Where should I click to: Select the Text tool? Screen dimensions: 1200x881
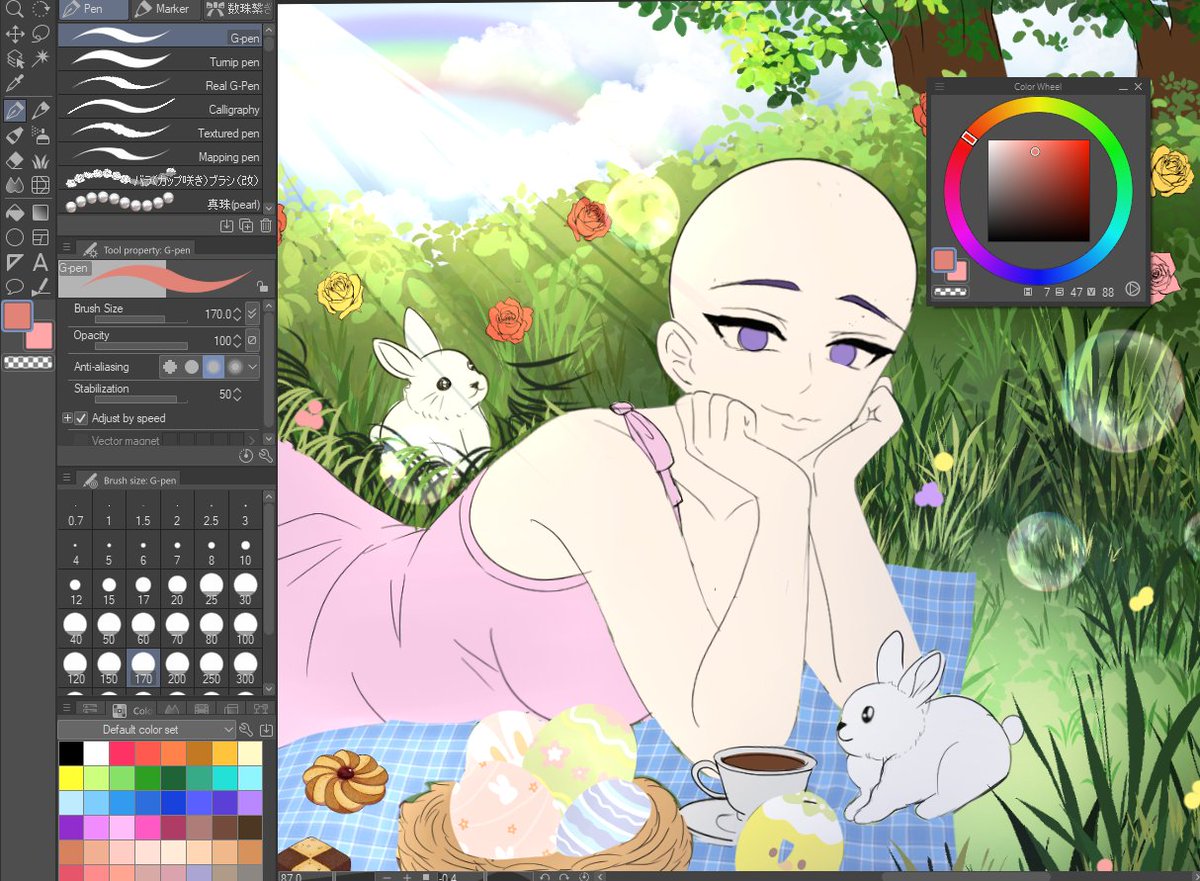[x=41, y=262]
